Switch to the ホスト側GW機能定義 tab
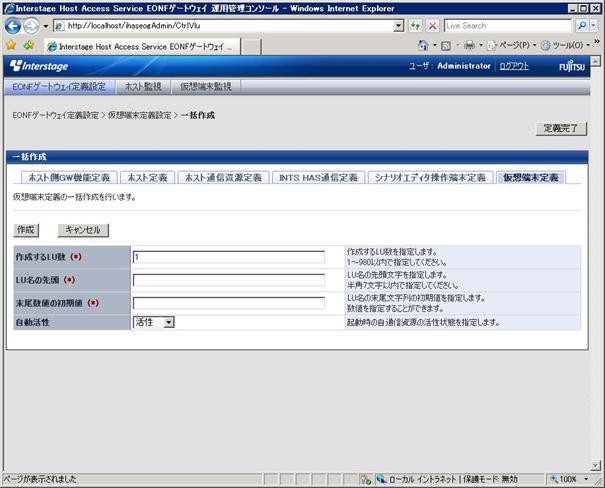 [x=69, y=177]
